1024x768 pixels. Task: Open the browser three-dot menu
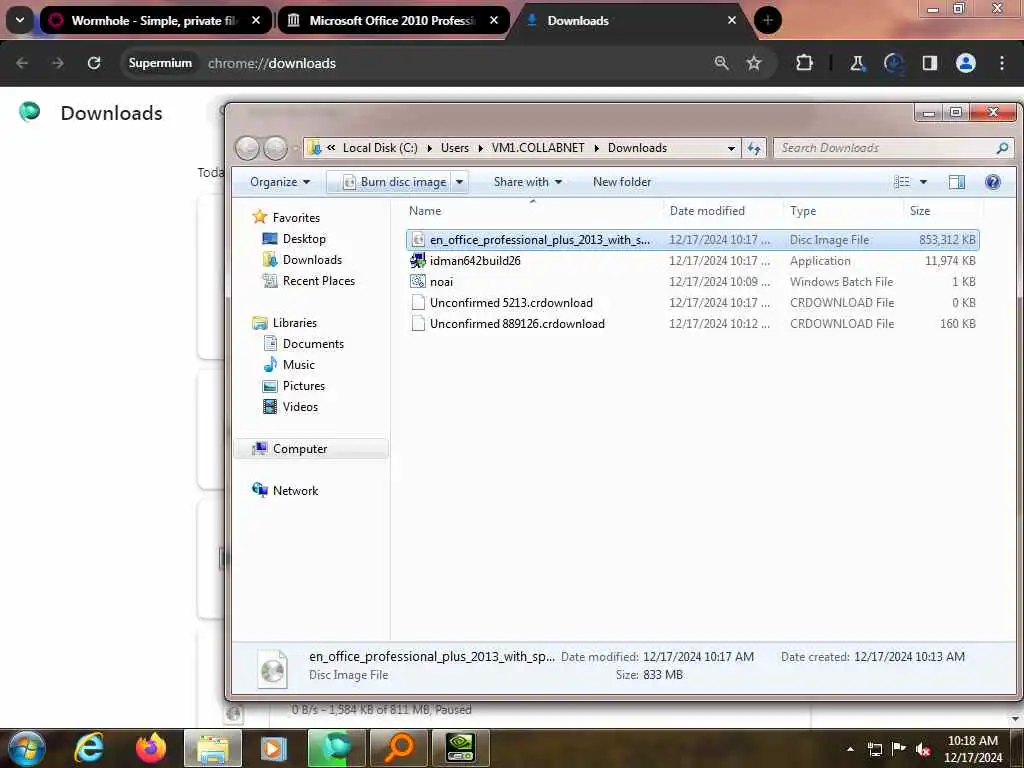[x=1002, y=63]
